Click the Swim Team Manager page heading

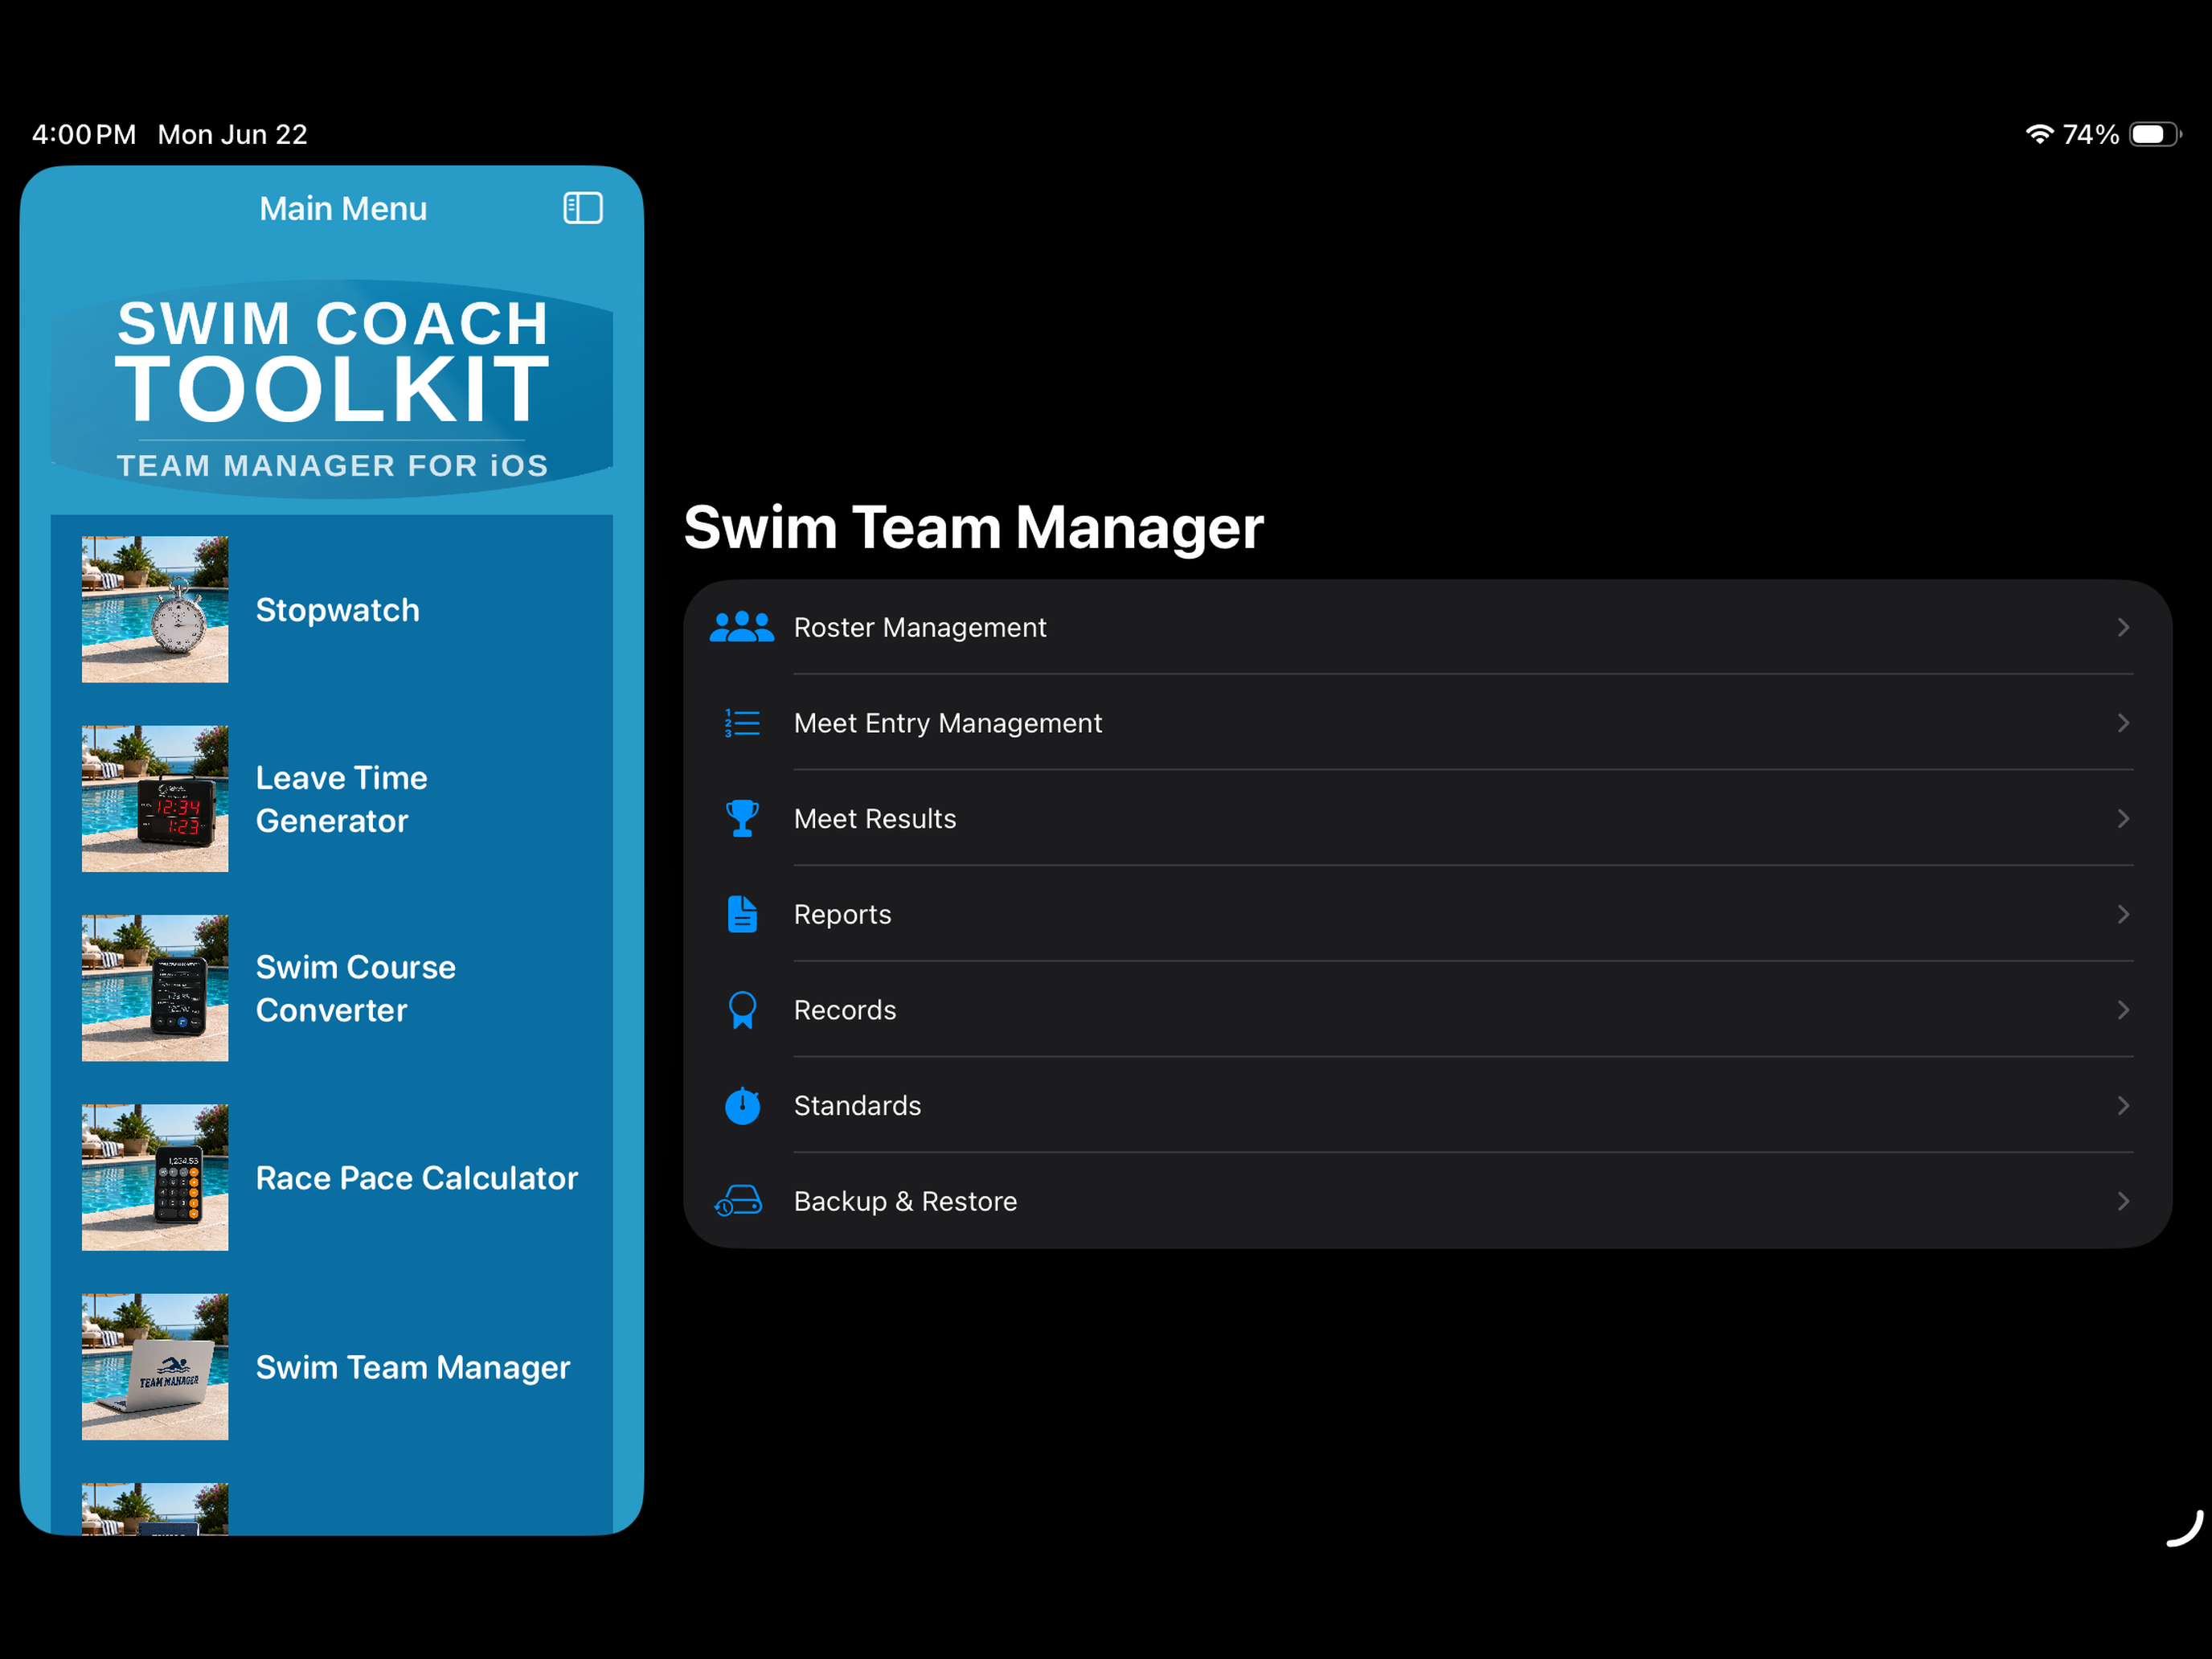point(973,527)
